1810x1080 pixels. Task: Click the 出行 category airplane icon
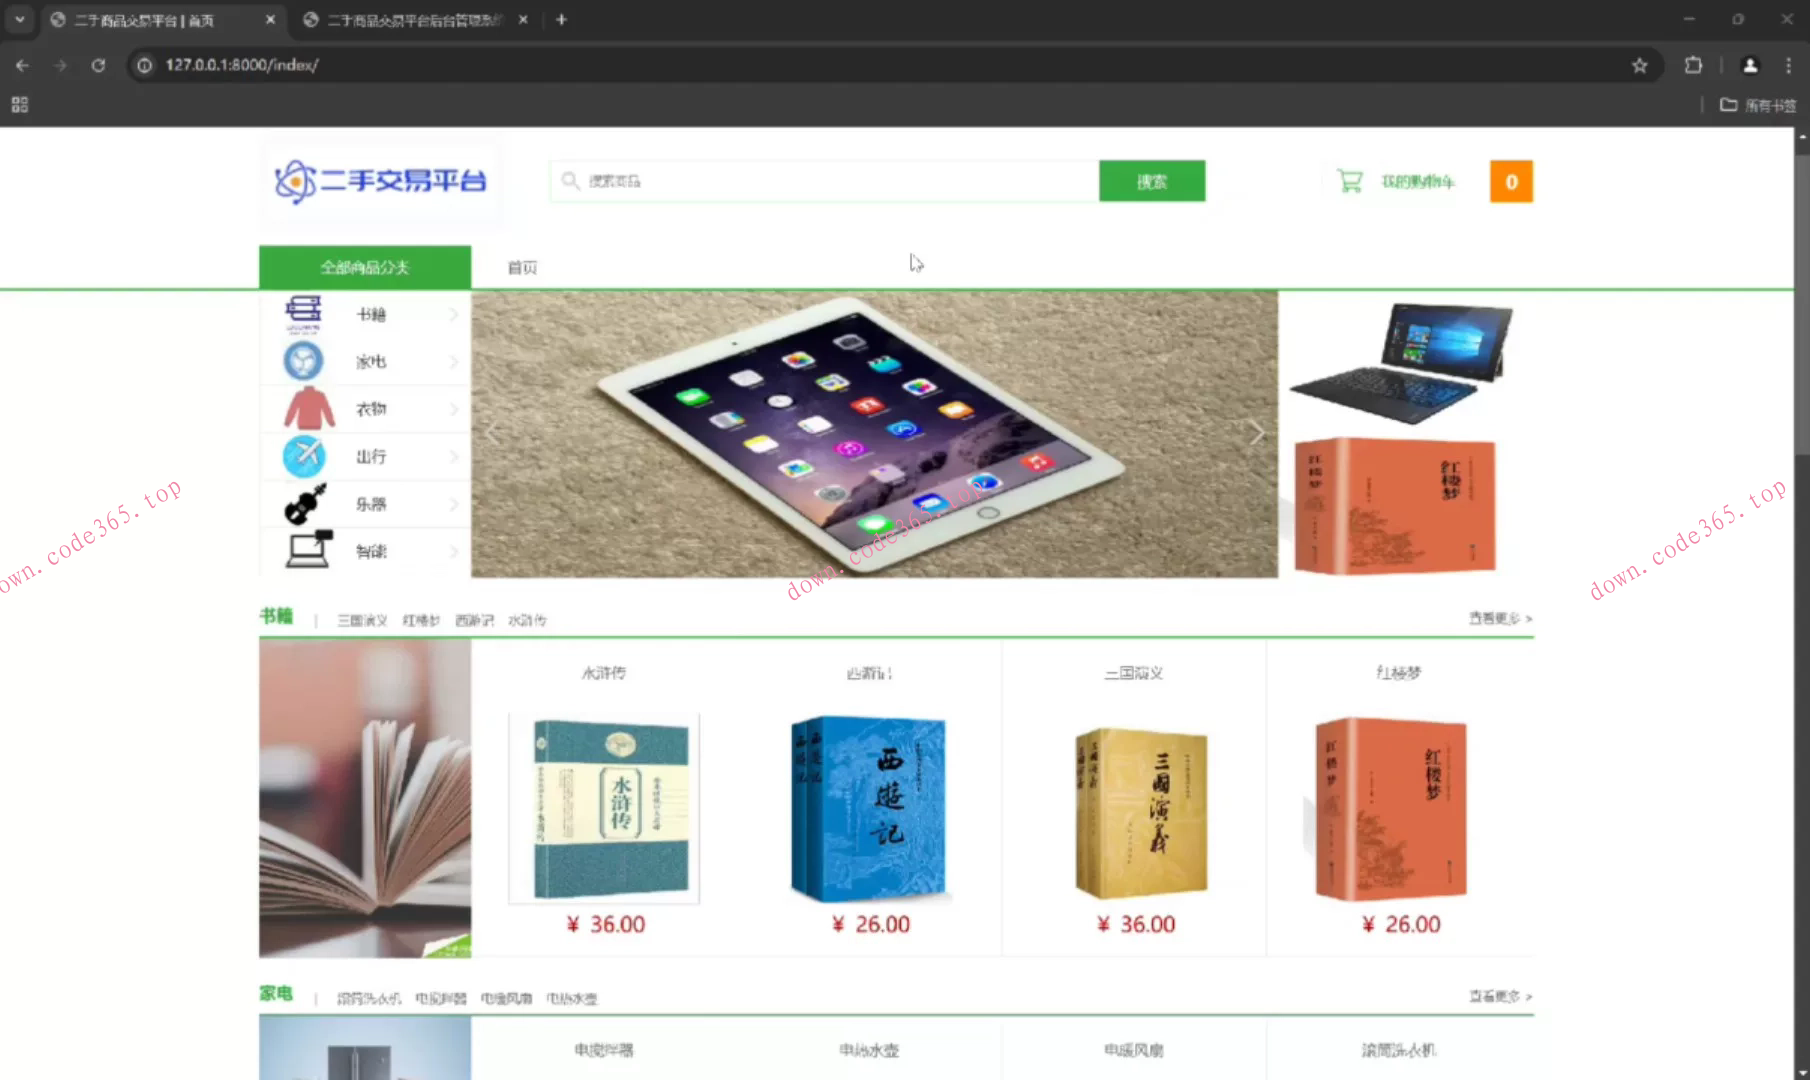pyautogui.click(x=304, y=456)
